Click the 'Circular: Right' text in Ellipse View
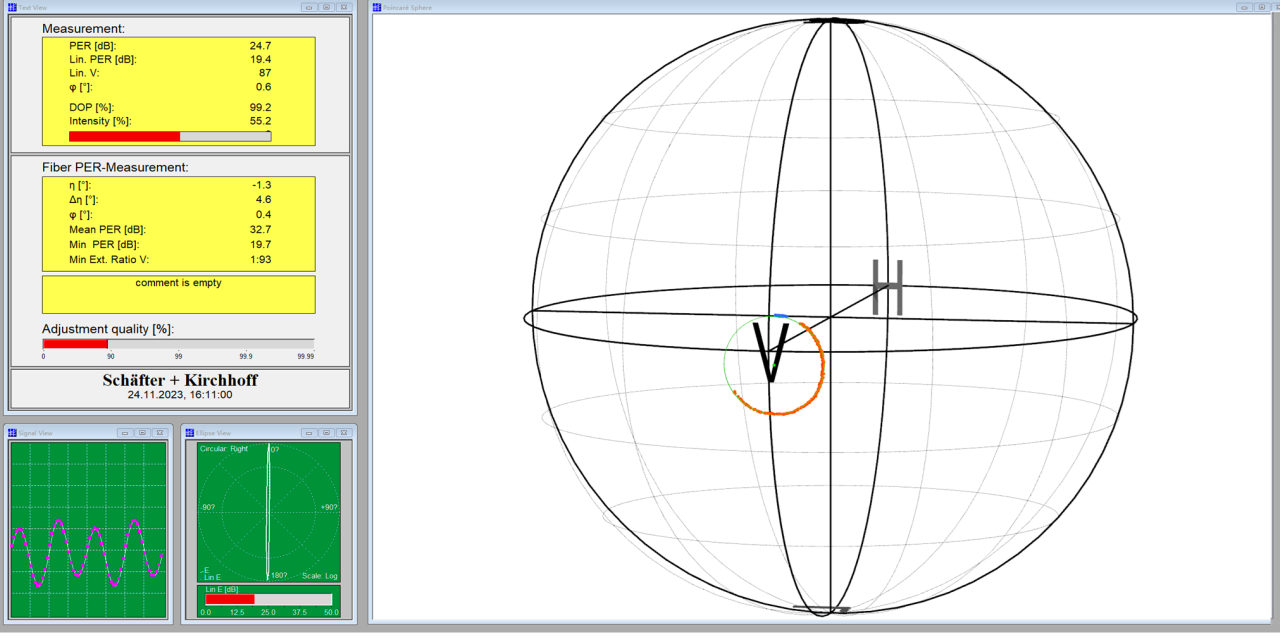This screenshot has width=1280, height=639. click(224, 449)
